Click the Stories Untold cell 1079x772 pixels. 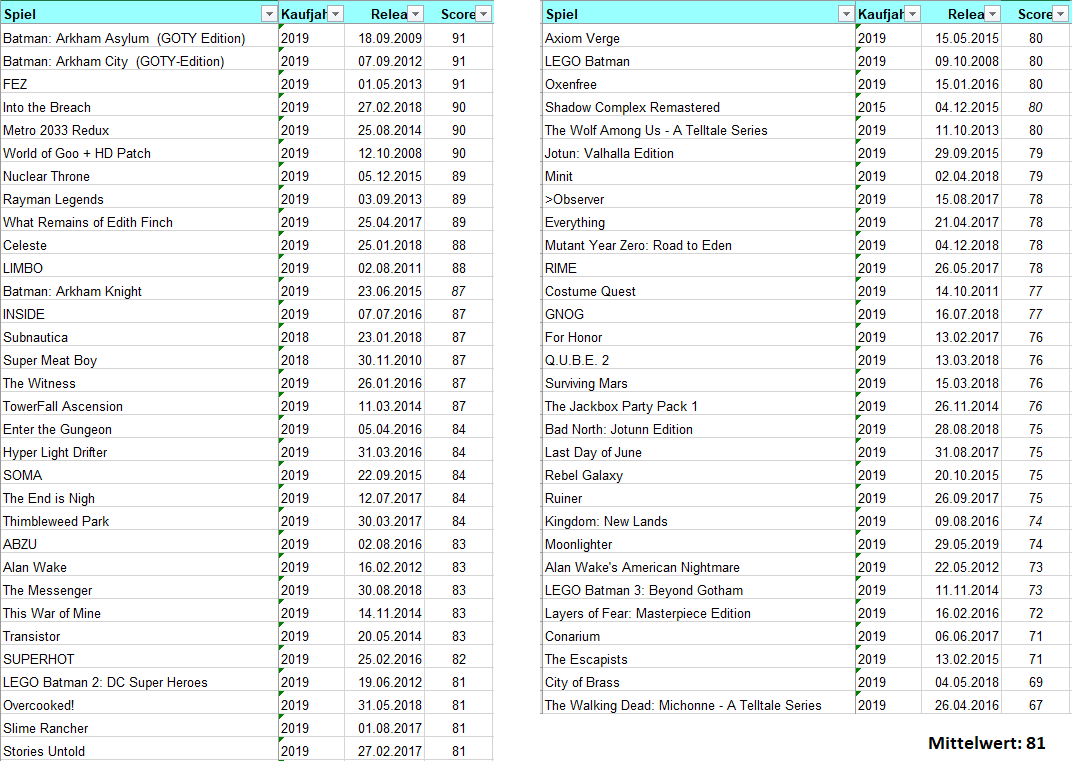139,751
